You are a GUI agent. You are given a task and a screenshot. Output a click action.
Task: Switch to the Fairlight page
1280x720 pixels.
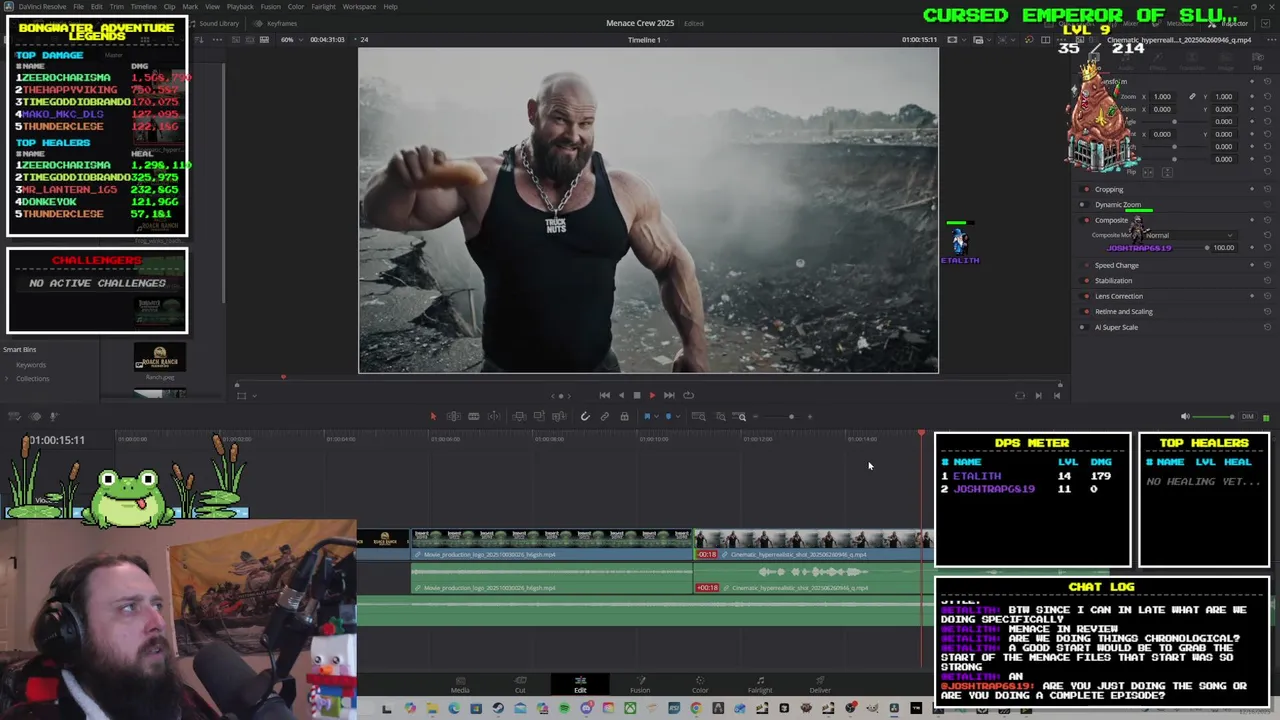pos(760,685)
